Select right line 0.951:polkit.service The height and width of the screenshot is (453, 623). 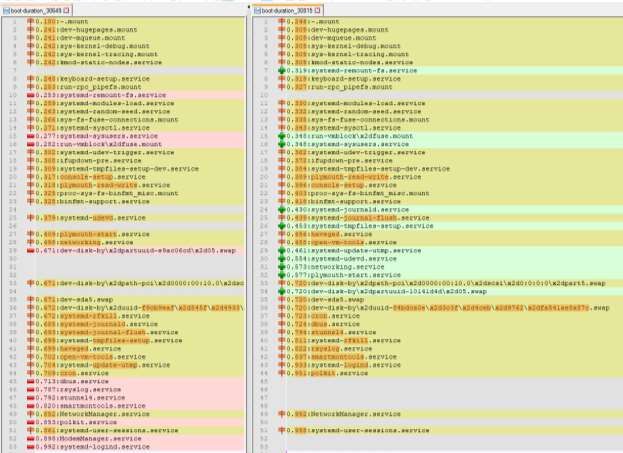tap(327, 373)
